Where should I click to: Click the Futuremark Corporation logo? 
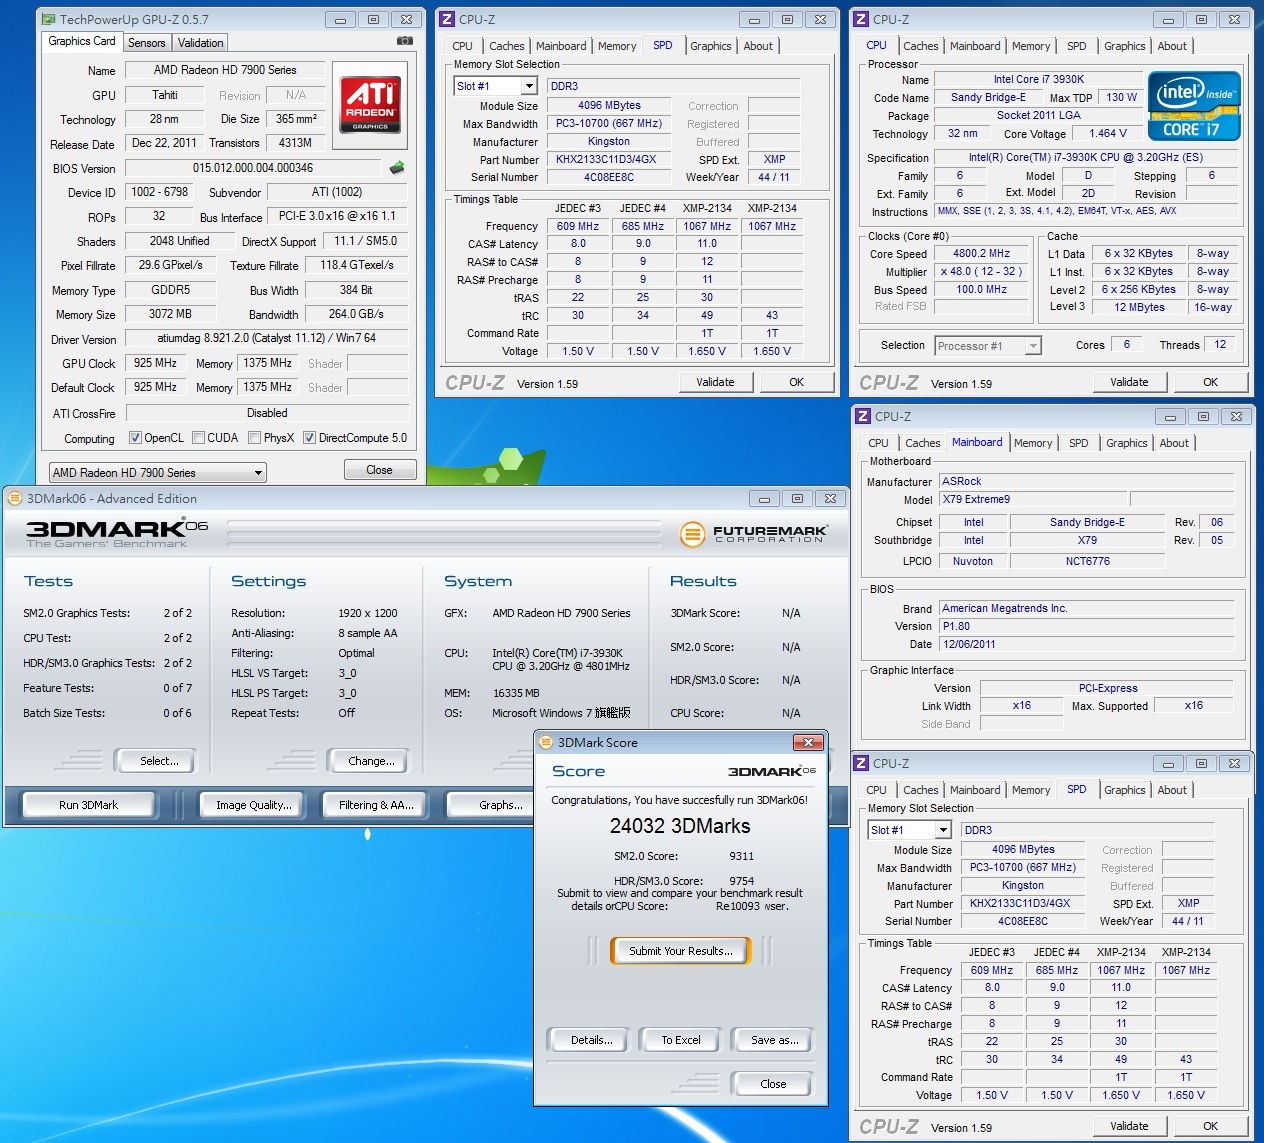(754, 534)
